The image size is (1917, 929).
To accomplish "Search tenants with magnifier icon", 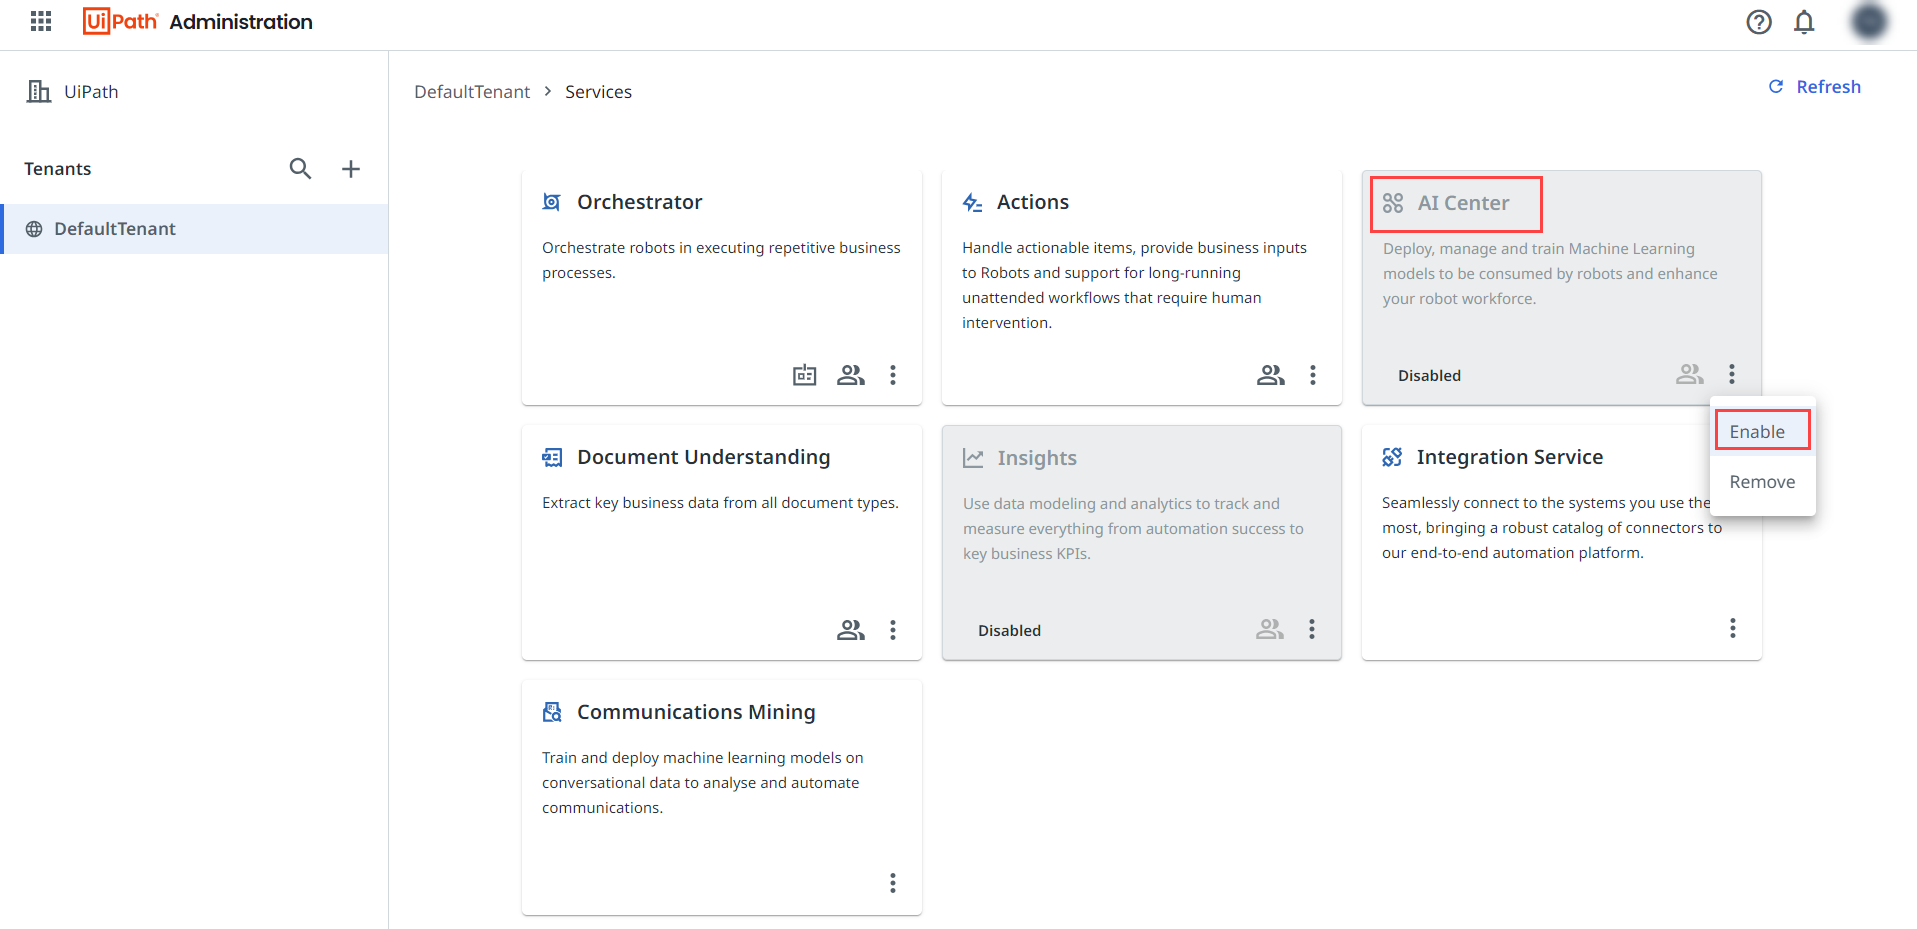I will point(300,168).
